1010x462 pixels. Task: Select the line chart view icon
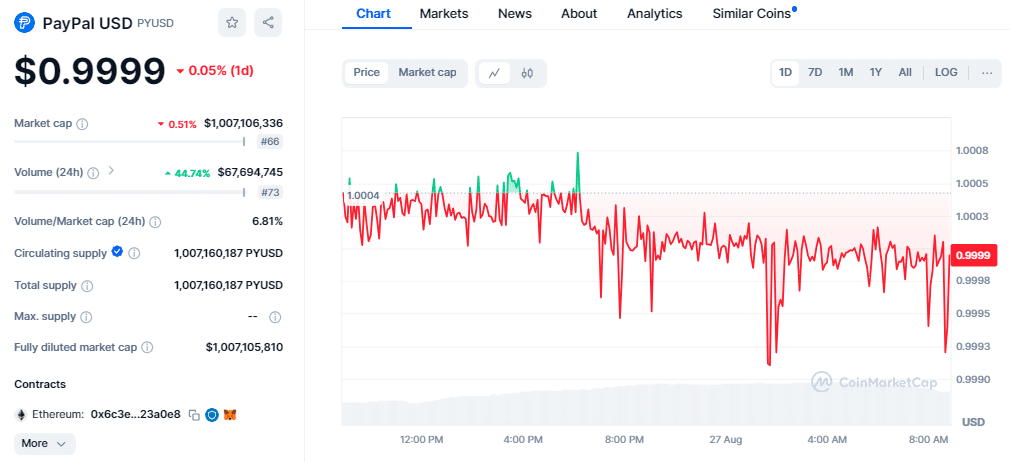pyautogui.click(x=494, y=73)
